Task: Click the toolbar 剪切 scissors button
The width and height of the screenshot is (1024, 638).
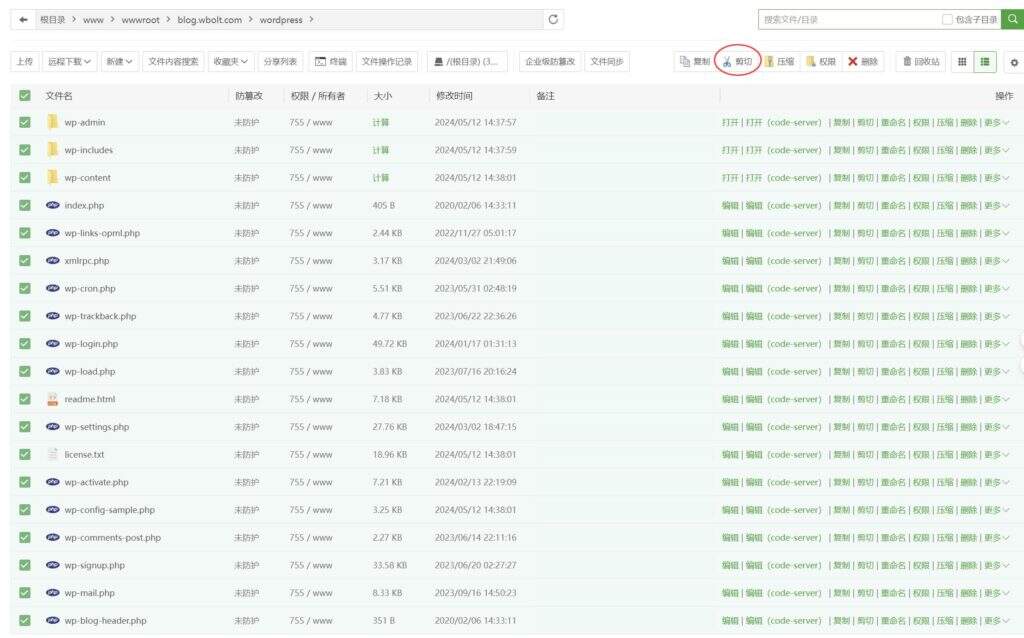Action: coord(737,61)
